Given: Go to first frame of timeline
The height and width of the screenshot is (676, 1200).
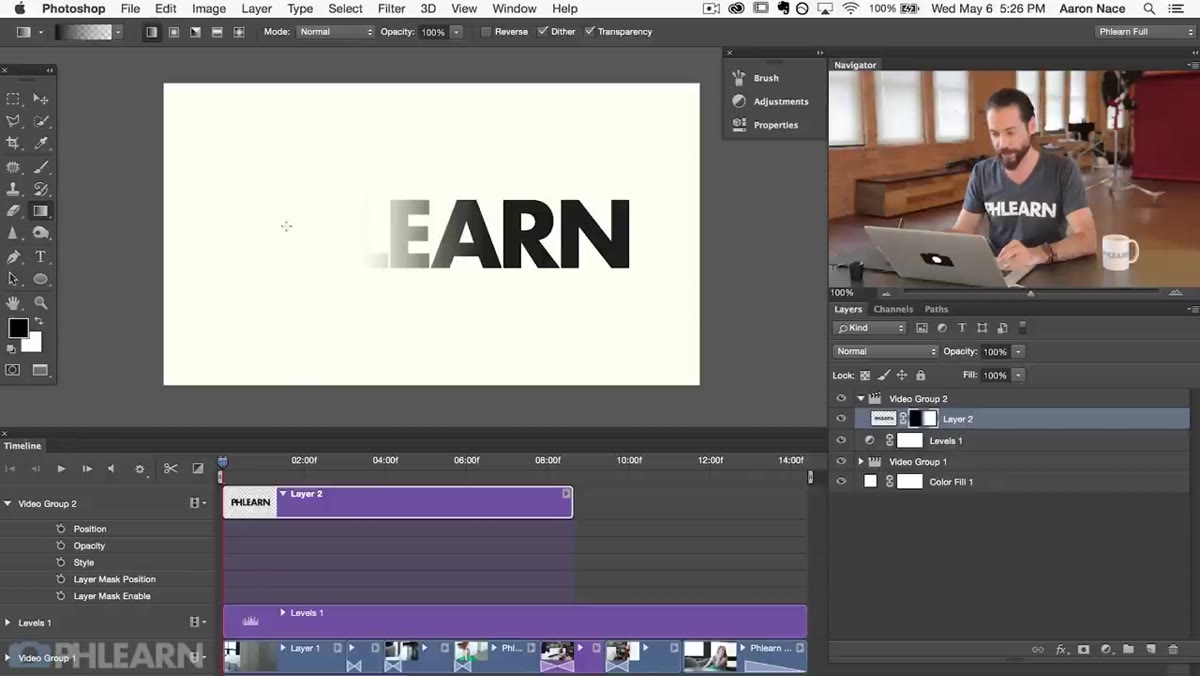Looking at the screenshot, I should (11, 469).
